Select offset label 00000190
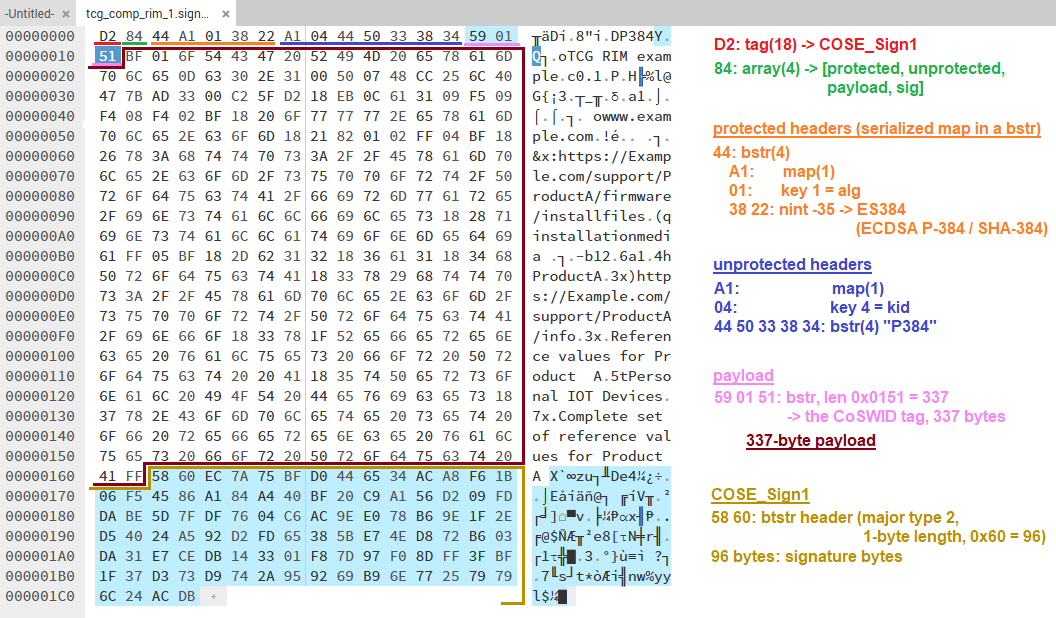 pos(40,537)
